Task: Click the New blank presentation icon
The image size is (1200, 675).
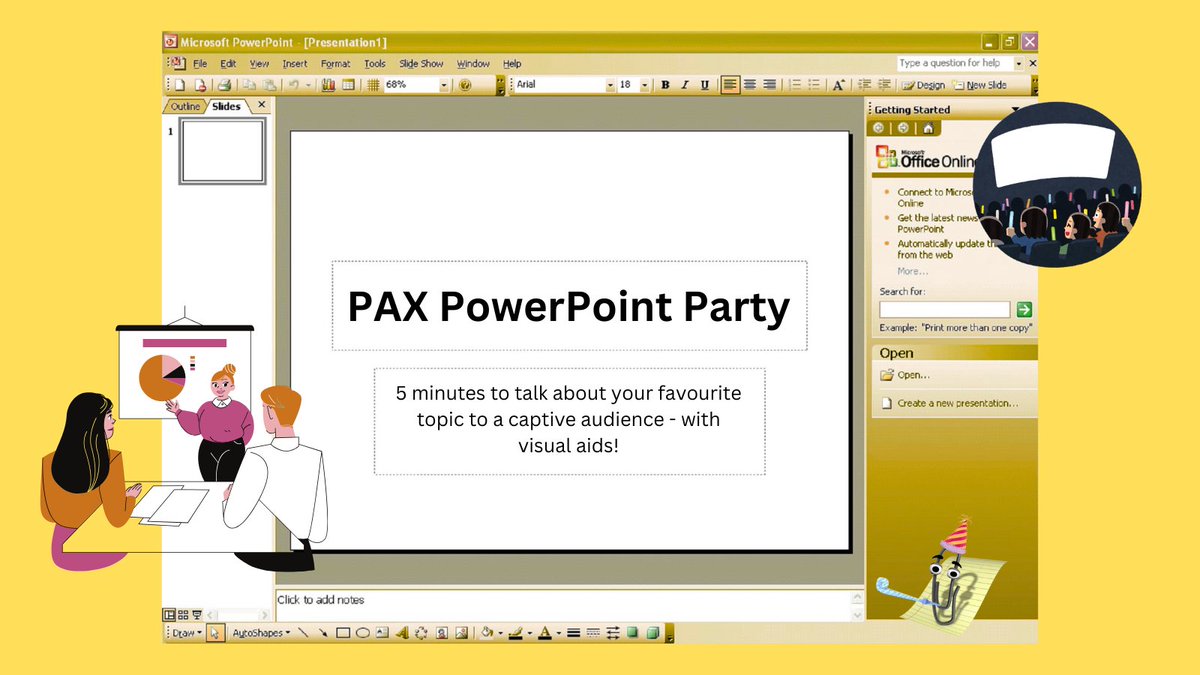Action: 179,85
